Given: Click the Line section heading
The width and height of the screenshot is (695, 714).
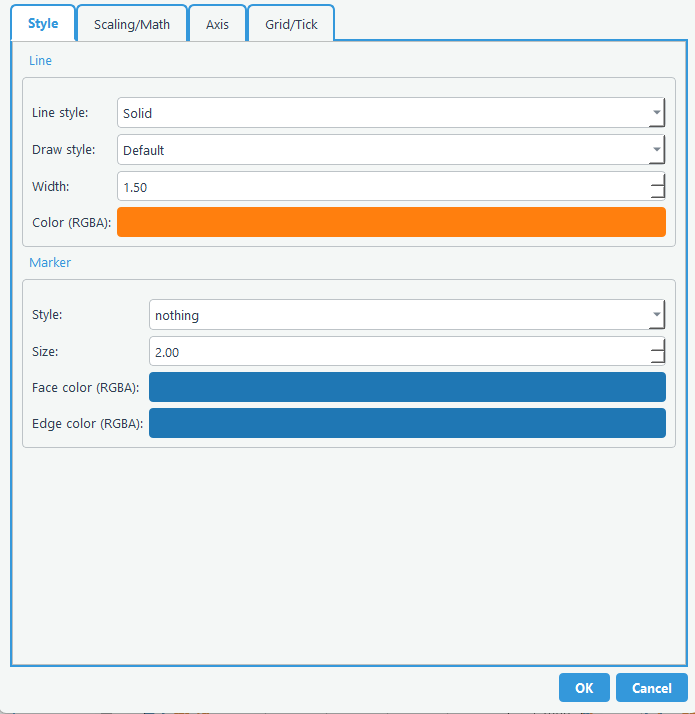Looking at the screenshot, I should (40, 61).
